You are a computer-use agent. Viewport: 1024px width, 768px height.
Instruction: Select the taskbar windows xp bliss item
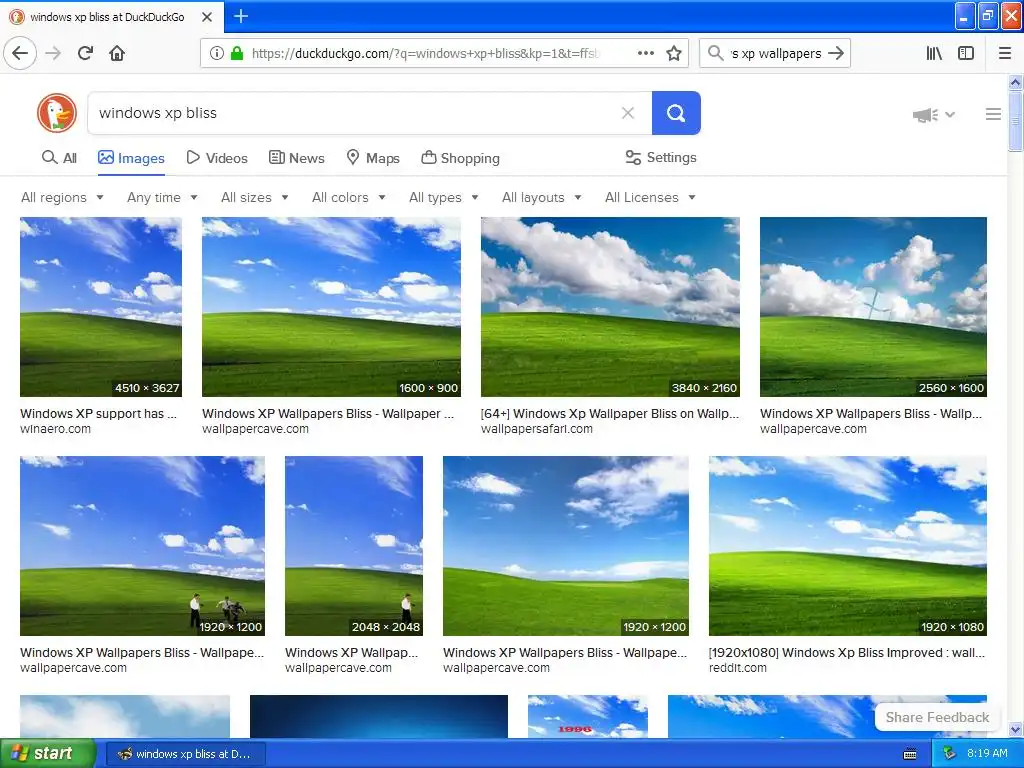tap(185, 754)
